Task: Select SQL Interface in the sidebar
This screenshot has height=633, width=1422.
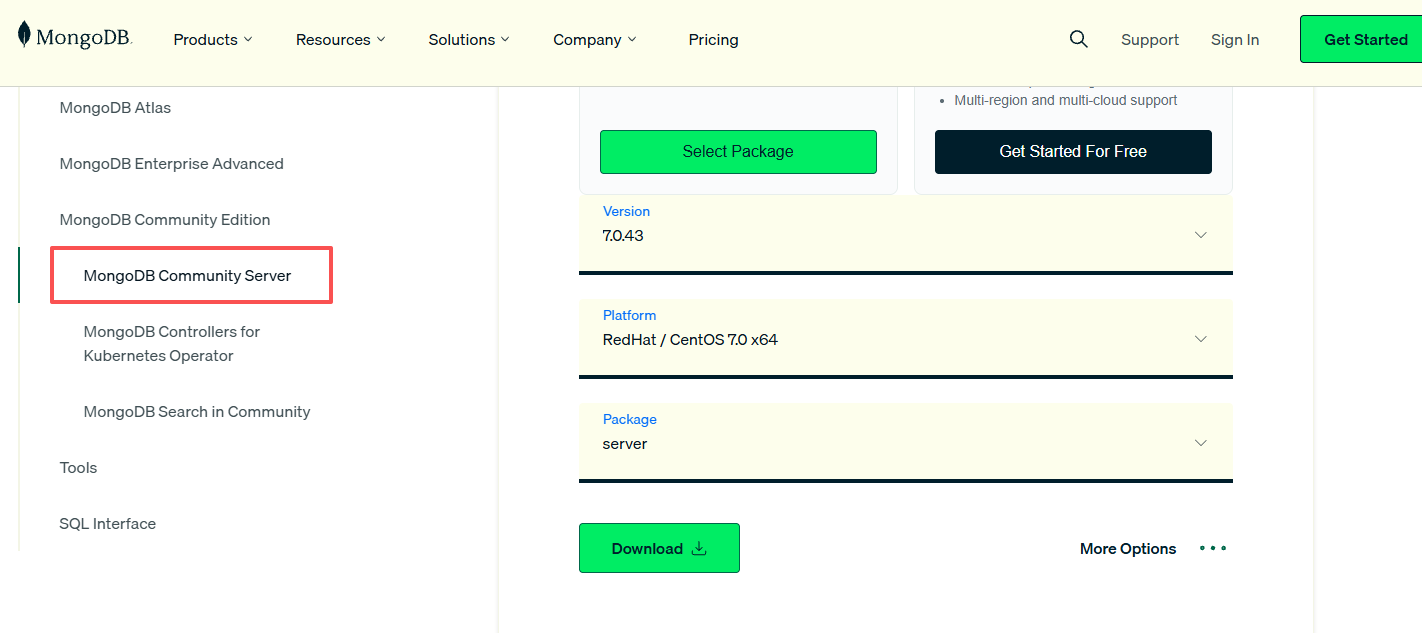Action: pyautogui.click(x=107, y=524)
